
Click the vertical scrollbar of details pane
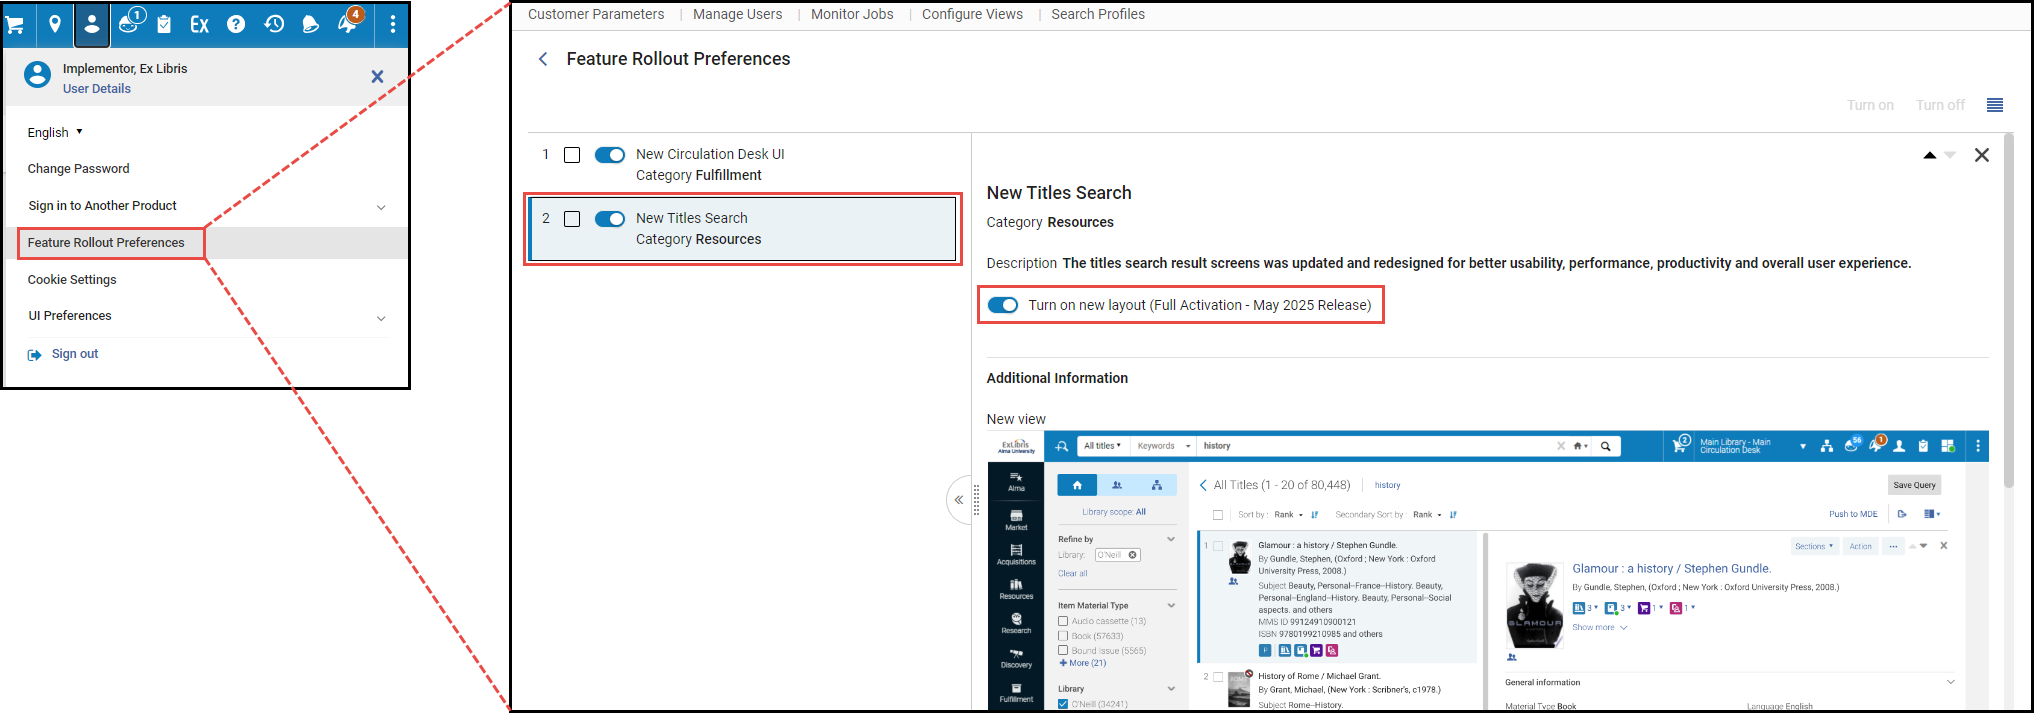pyautogui.click(x=2009, y=312)
